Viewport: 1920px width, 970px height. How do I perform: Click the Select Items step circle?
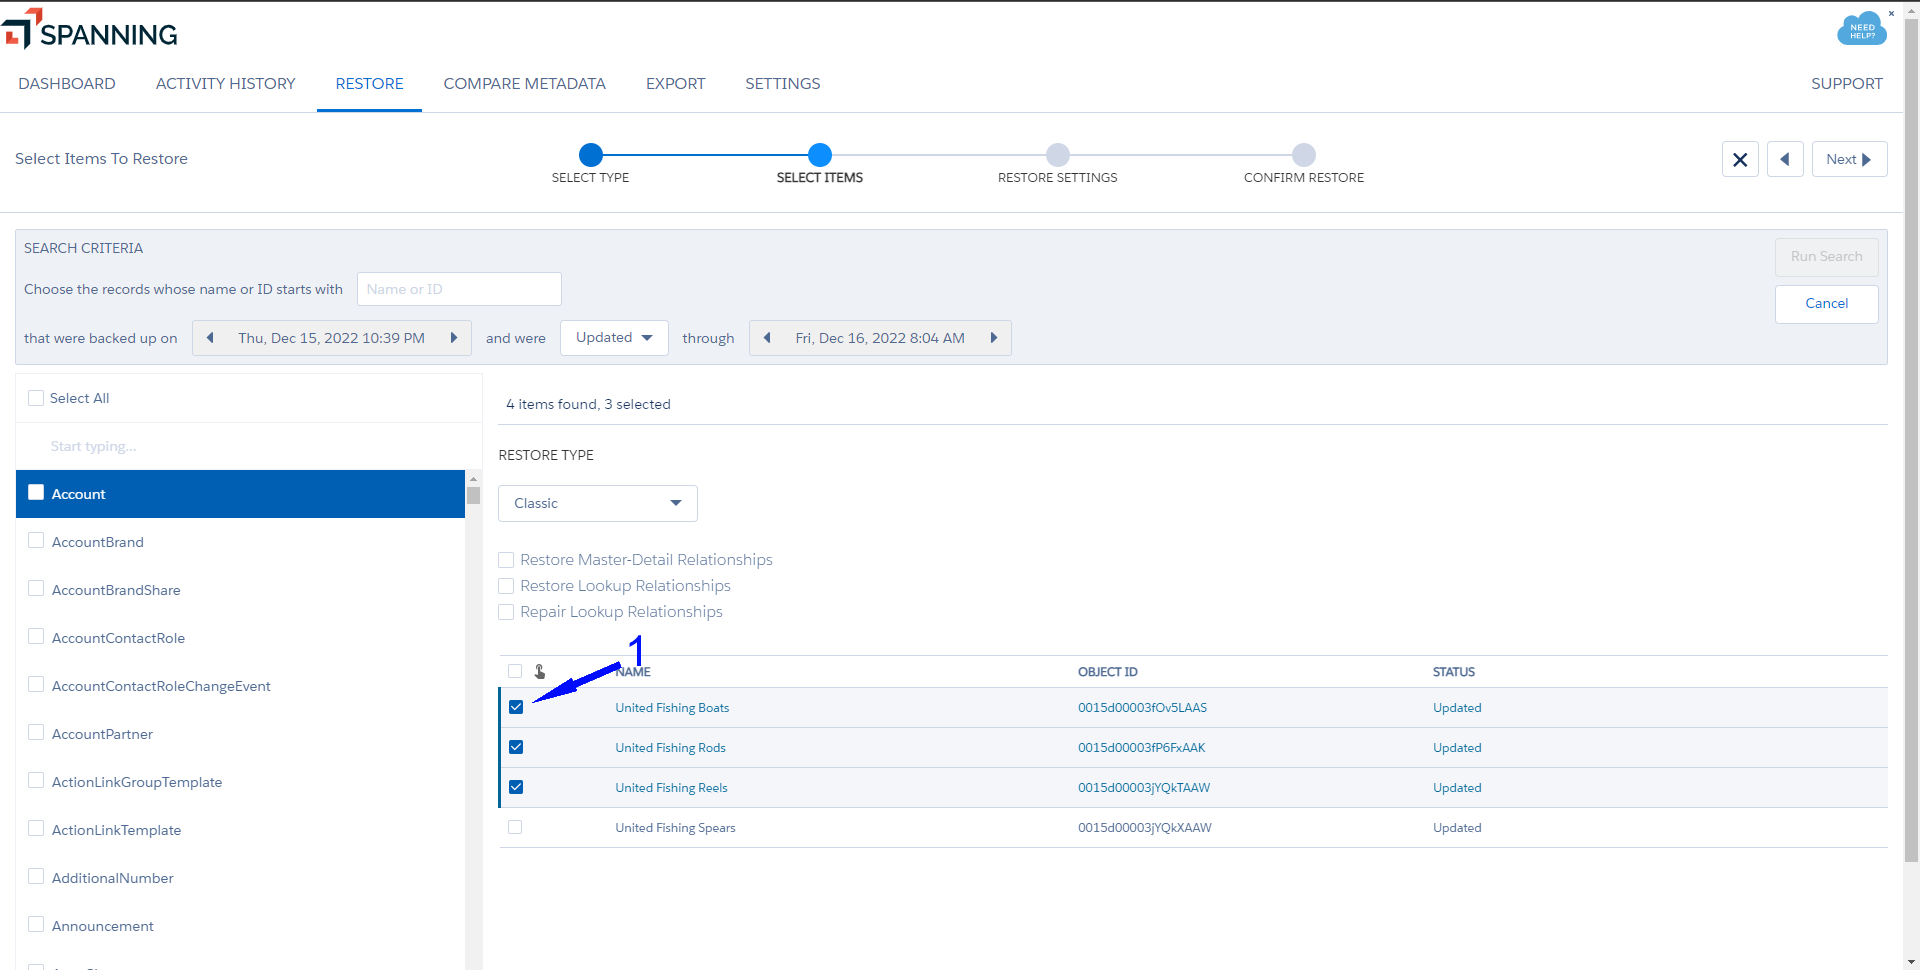(x=820, y=155)
